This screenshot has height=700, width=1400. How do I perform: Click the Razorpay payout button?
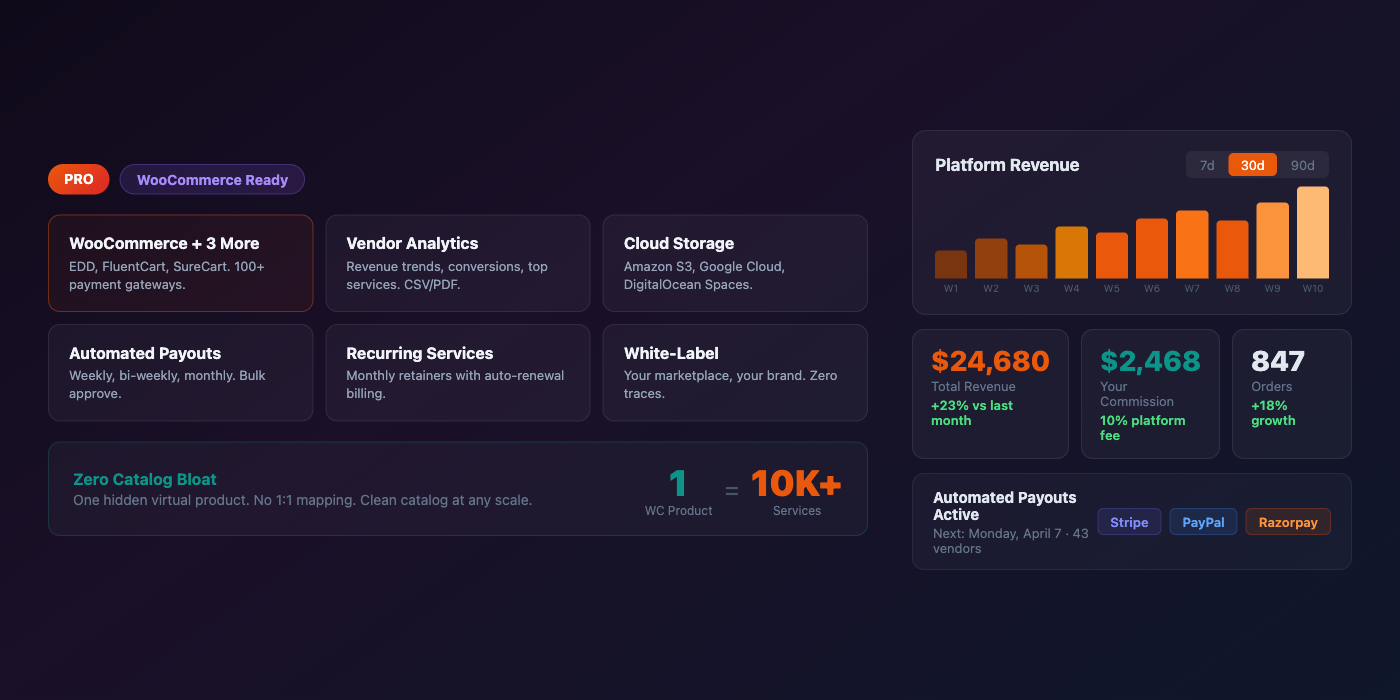[1288, 521]
